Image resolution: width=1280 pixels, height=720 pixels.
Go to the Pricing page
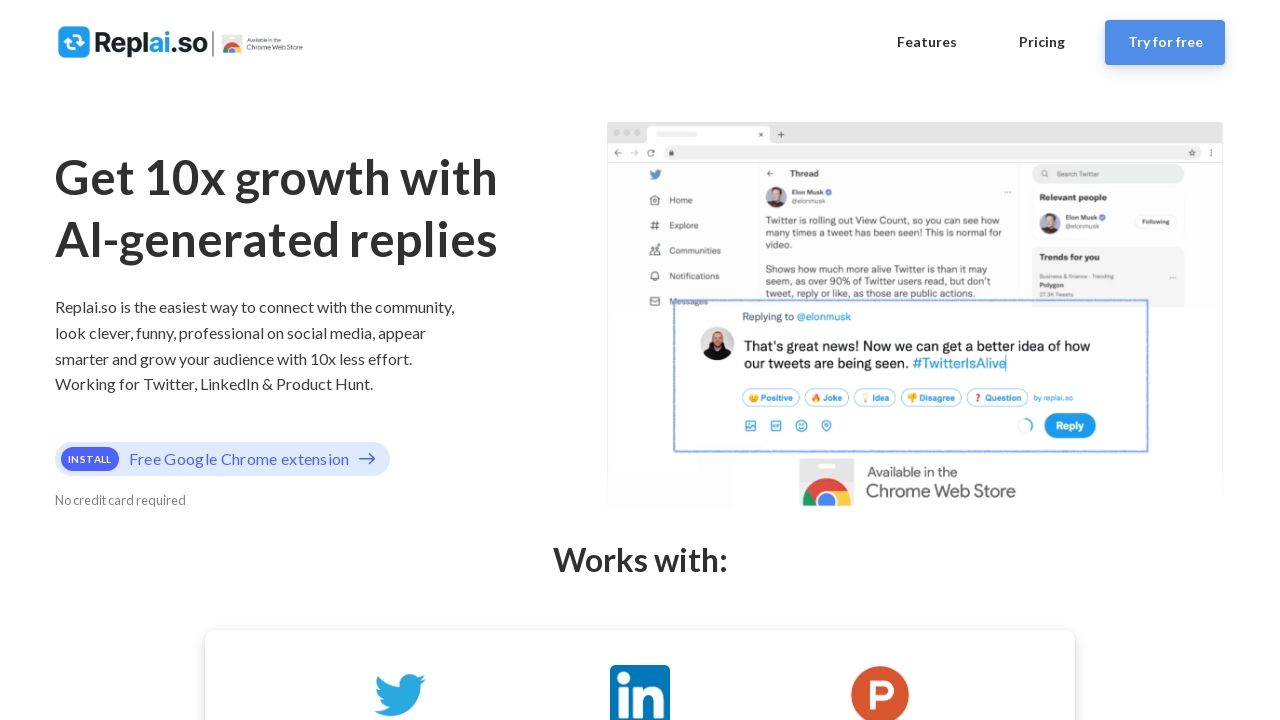click(1042, 42)
